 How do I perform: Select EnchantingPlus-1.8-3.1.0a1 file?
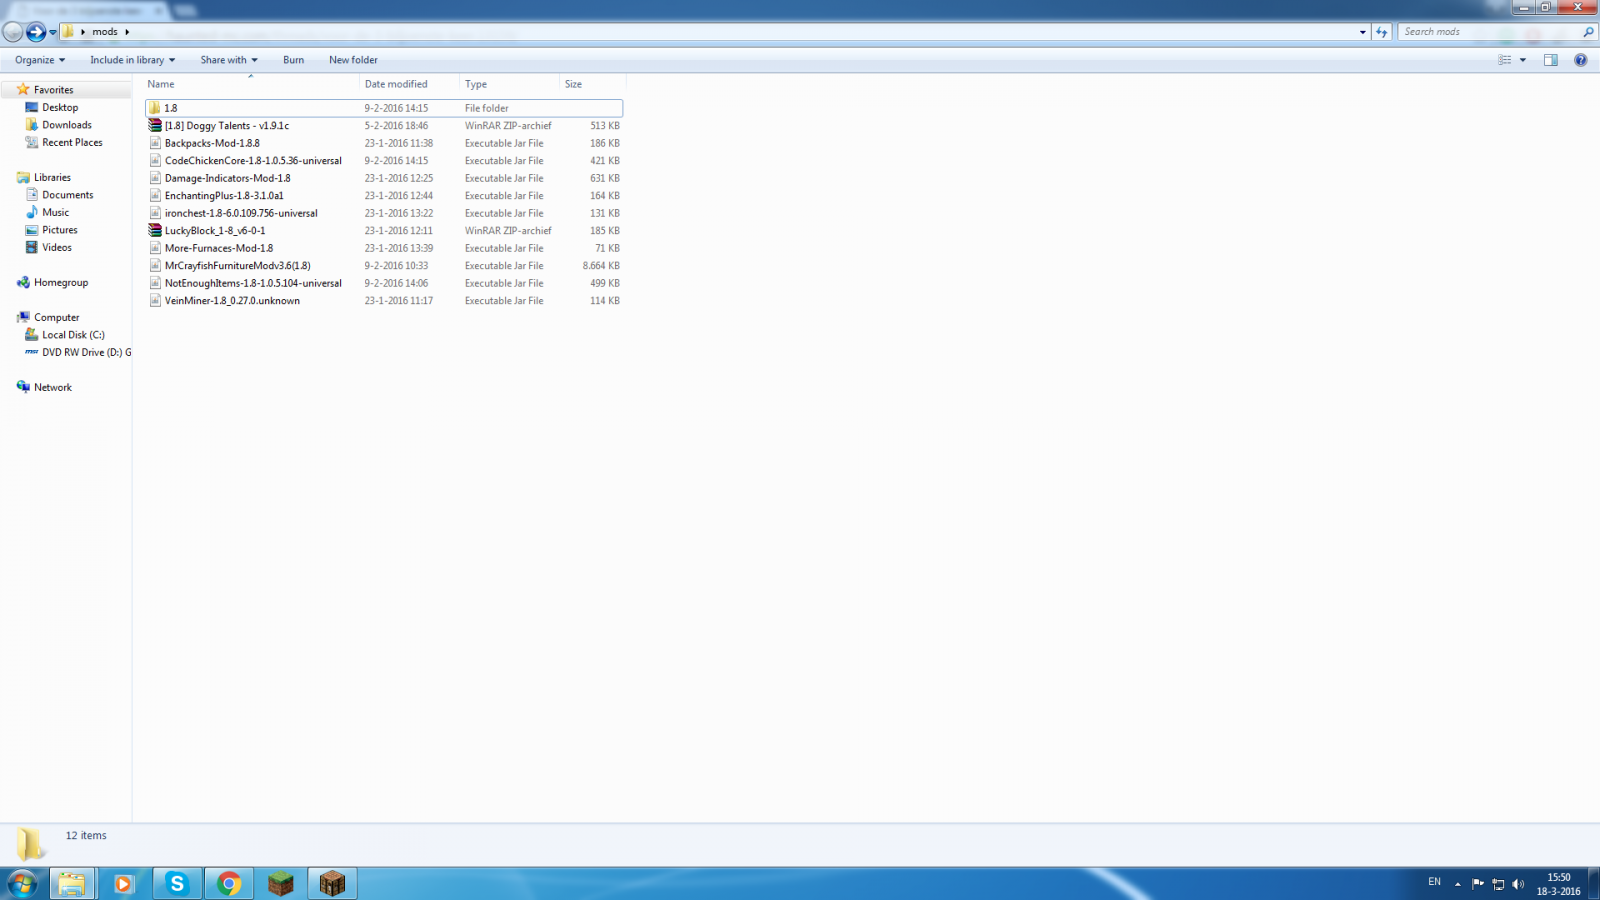tap(224, 196)
